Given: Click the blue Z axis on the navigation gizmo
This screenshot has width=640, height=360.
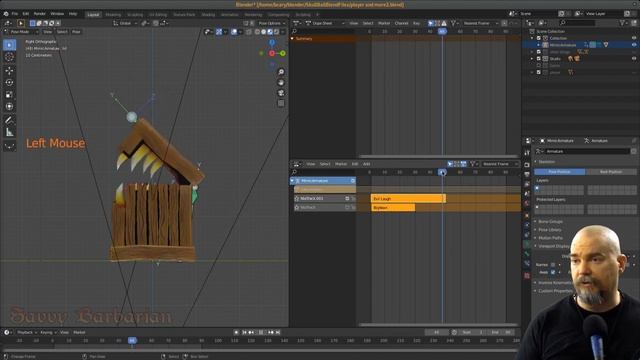Looking at the screenshot, I should click(x=272, y=42).
